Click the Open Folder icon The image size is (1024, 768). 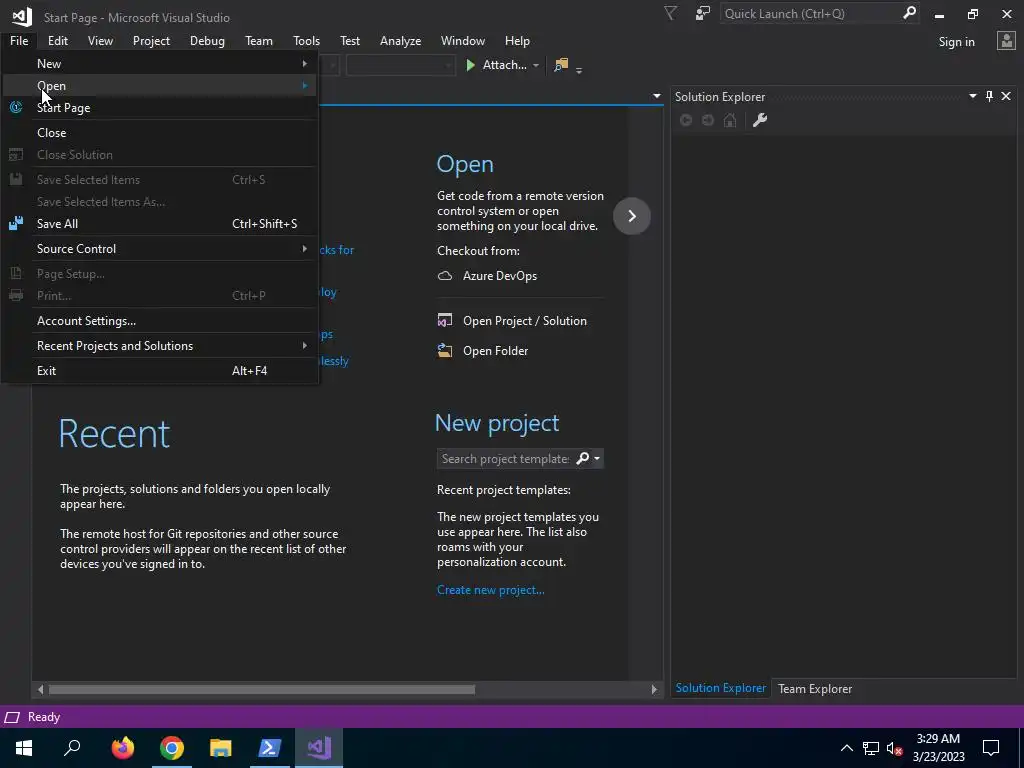(x=445, y=351)
